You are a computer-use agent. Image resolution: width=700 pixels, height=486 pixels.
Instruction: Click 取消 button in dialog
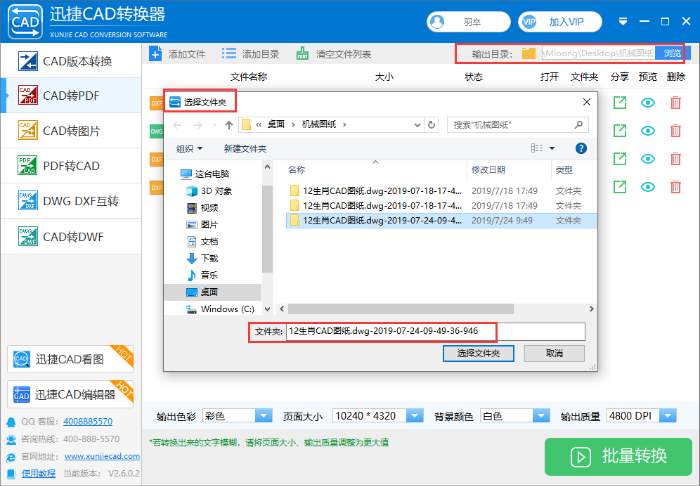tap(554, 353)
